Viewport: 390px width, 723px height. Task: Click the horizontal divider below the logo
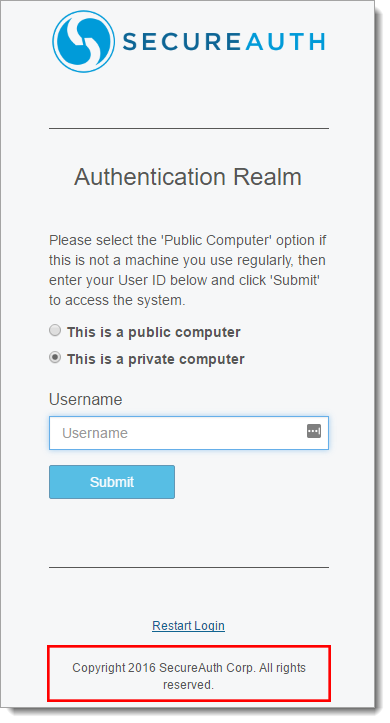[189, 129]
